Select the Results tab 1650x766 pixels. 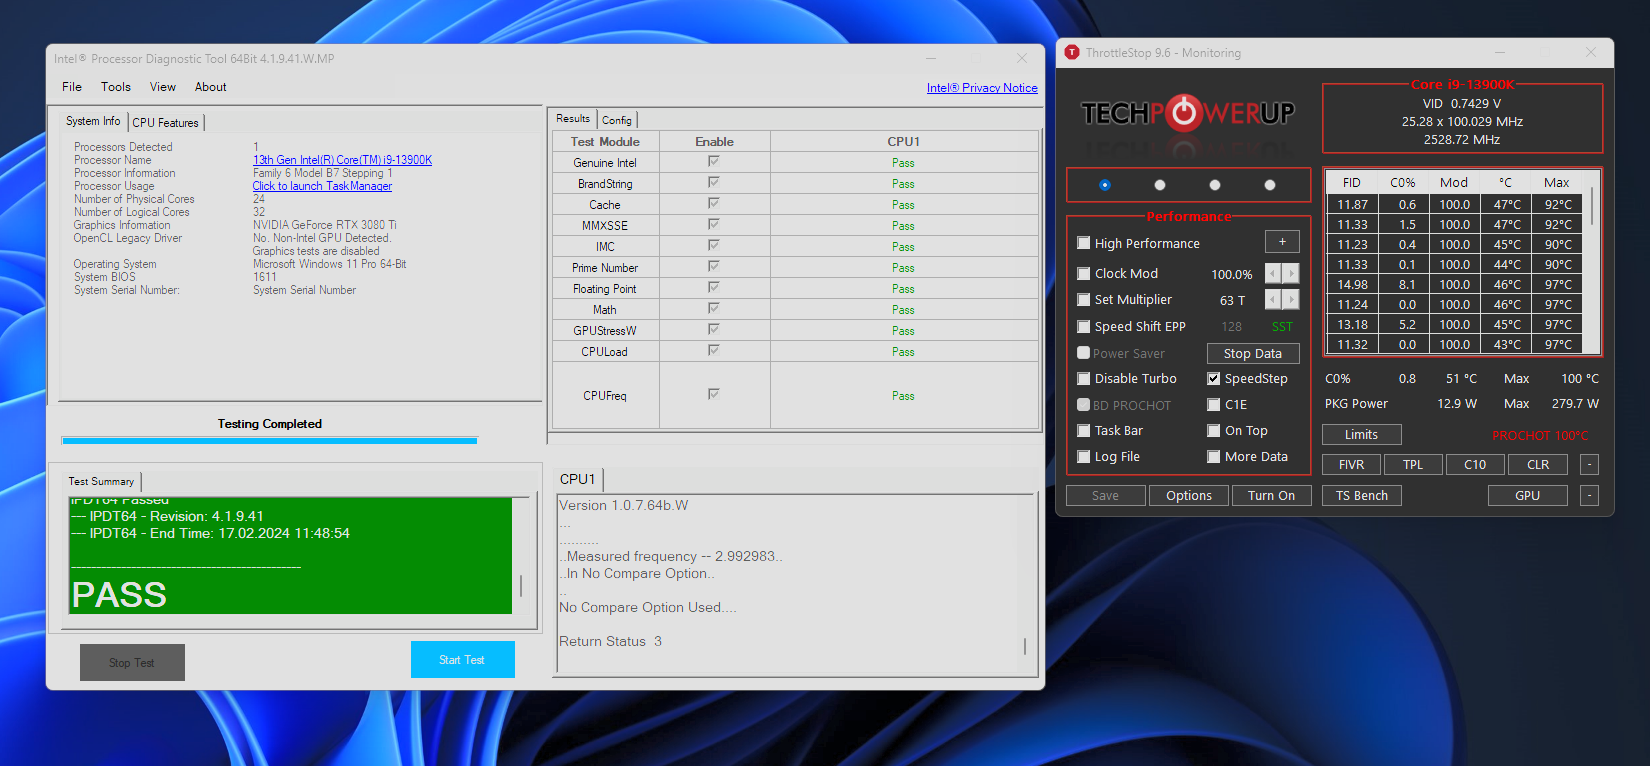[x=573, y=118]
